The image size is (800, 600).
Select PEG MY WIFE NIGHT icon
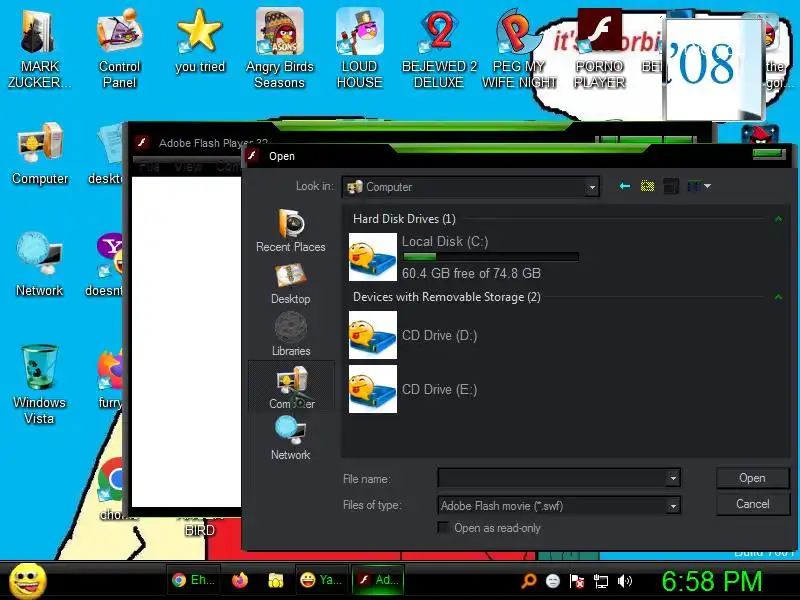[519, 48]
